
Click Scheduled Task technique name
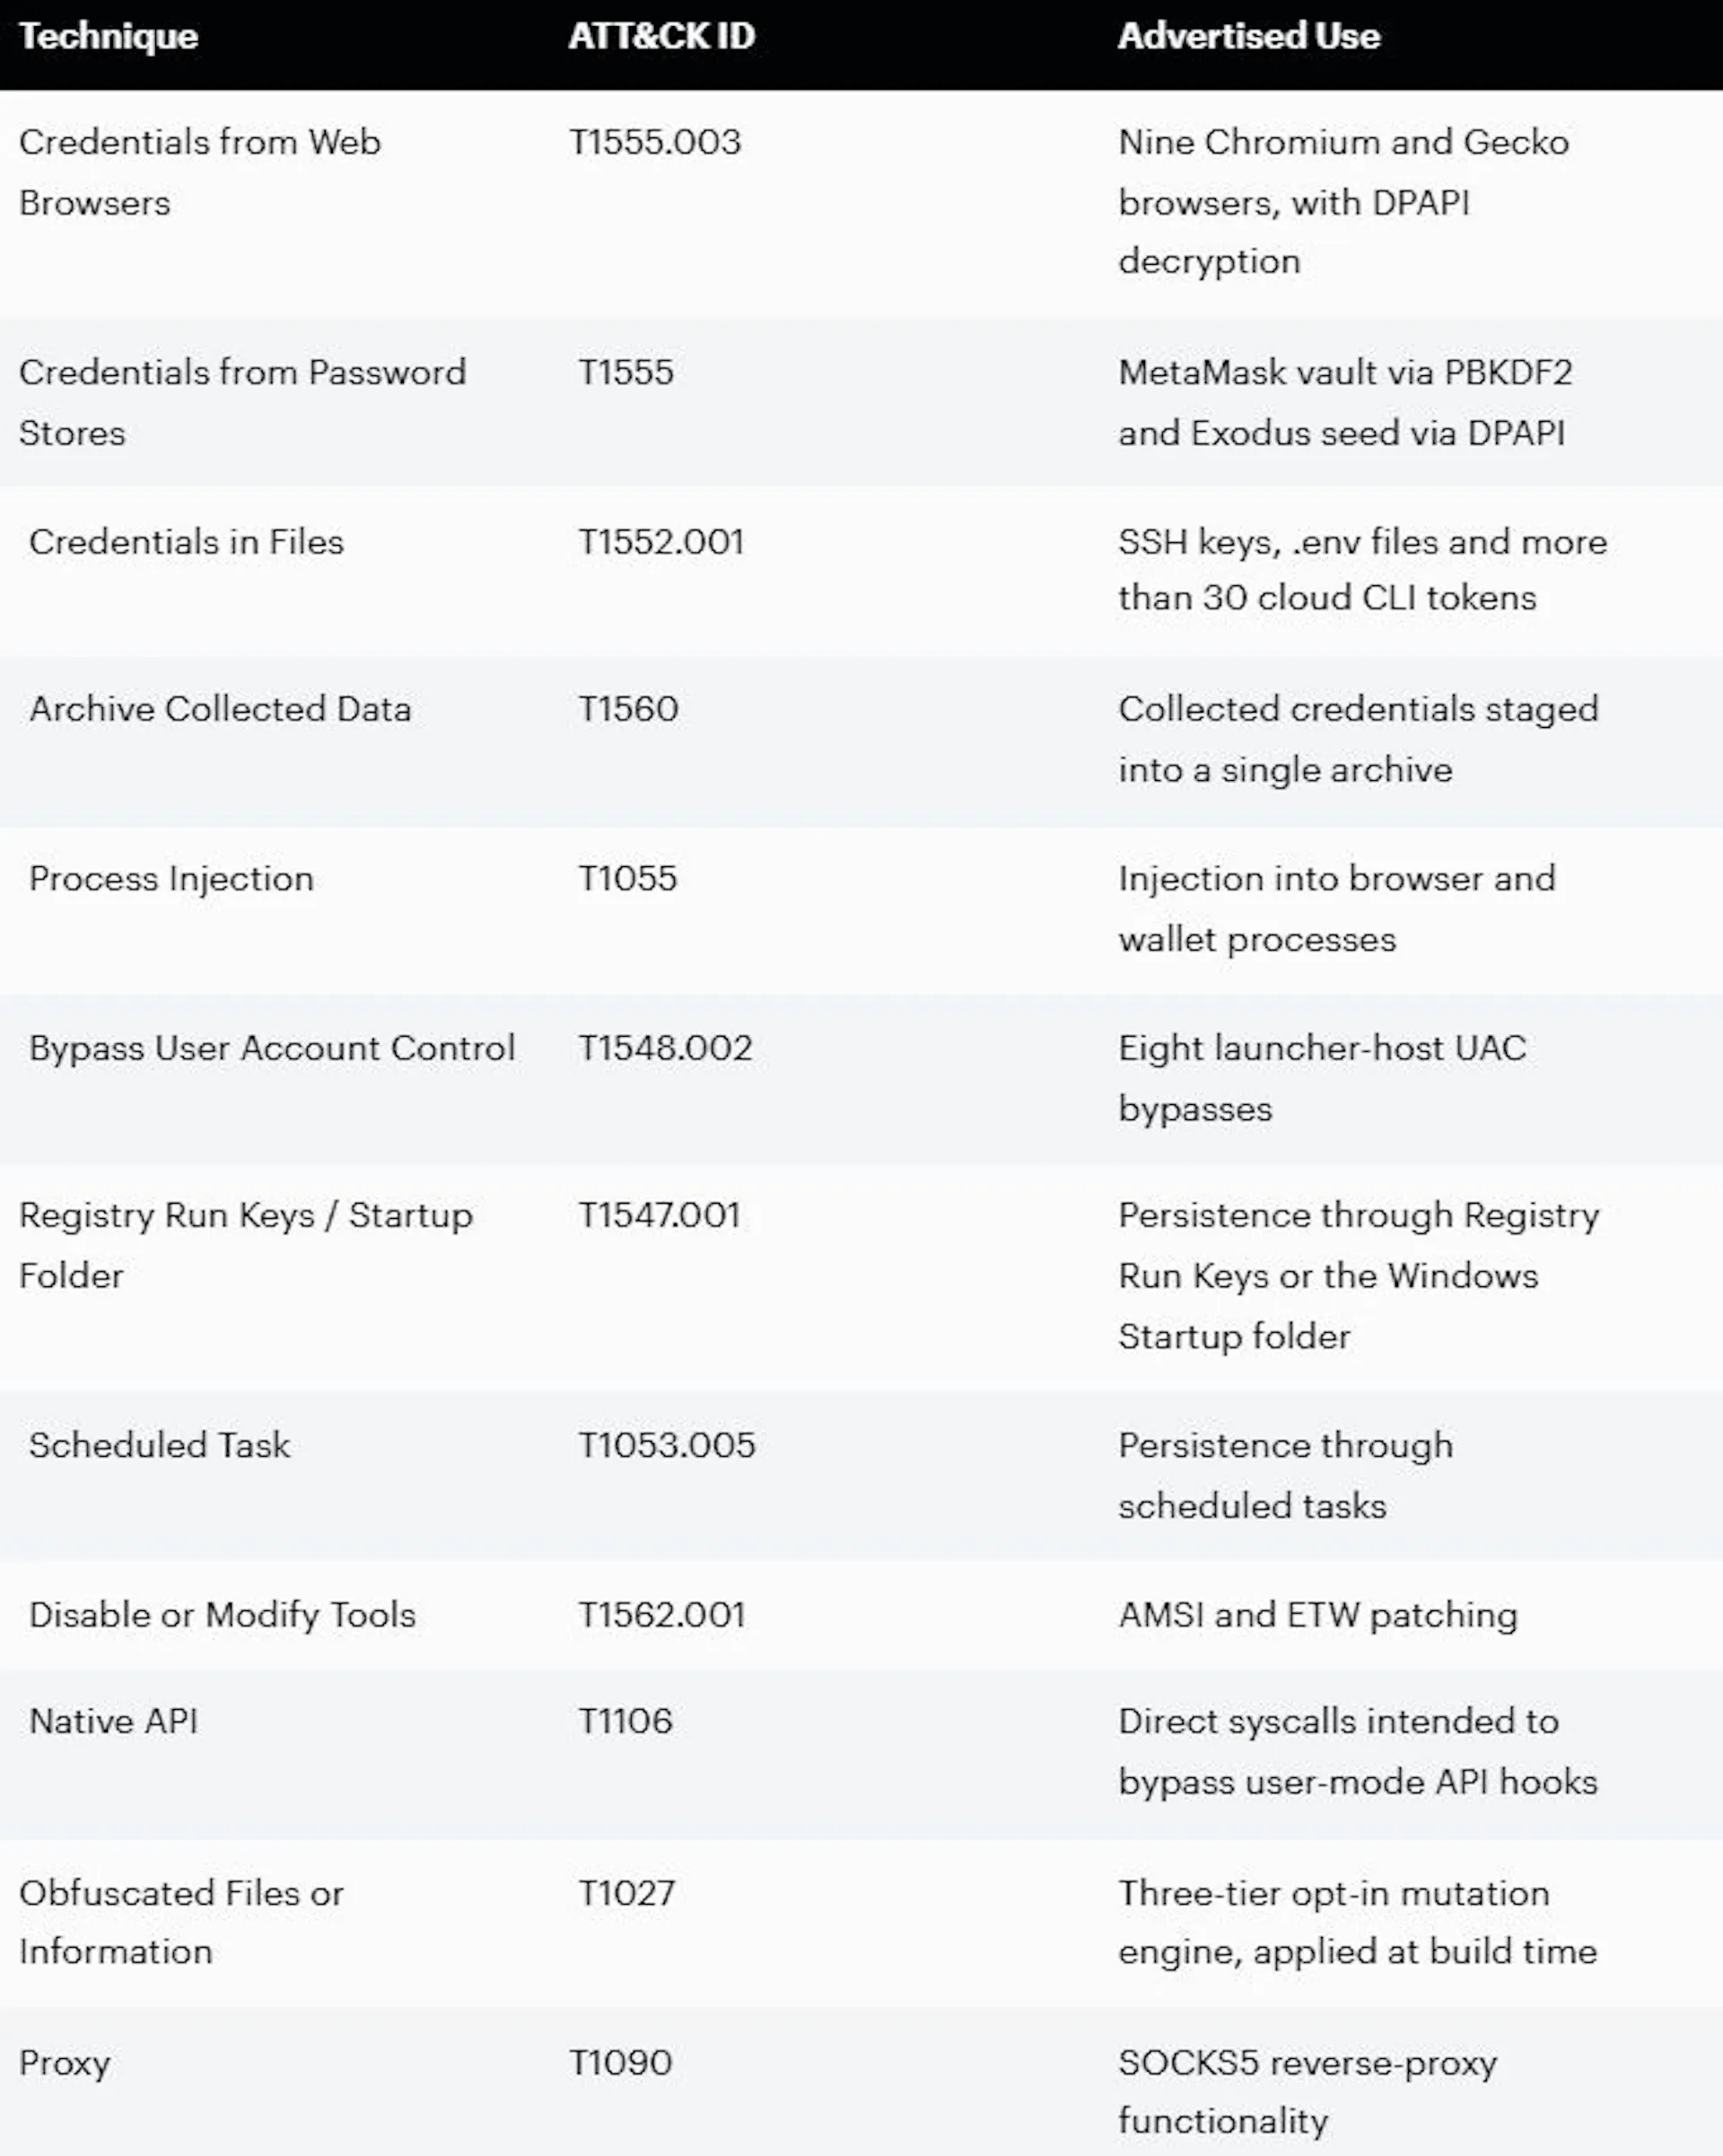click(160, 1446)
